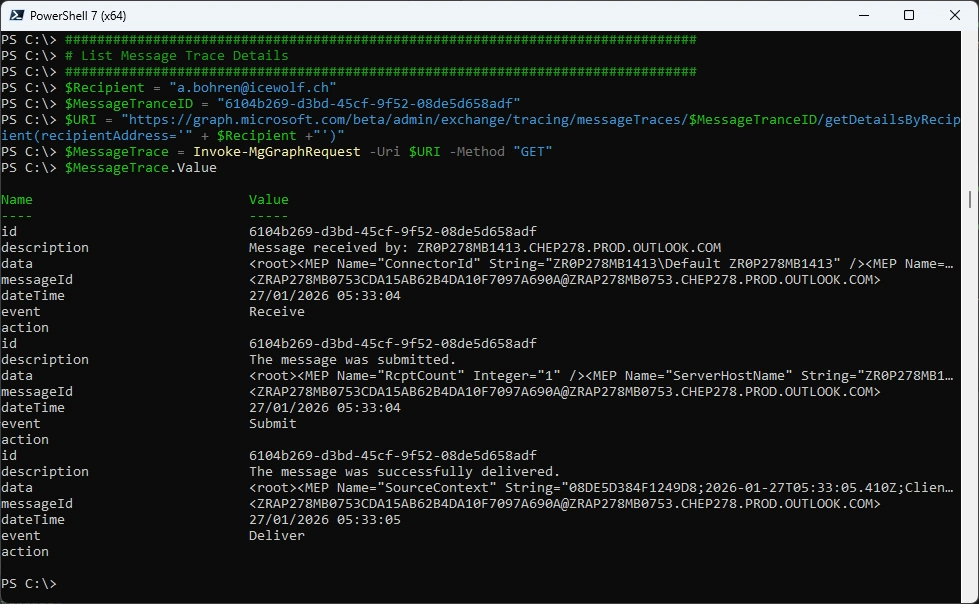Close the PowerShell 7 window
Viewport: 979px width, 604px height.
coord(954,15)
